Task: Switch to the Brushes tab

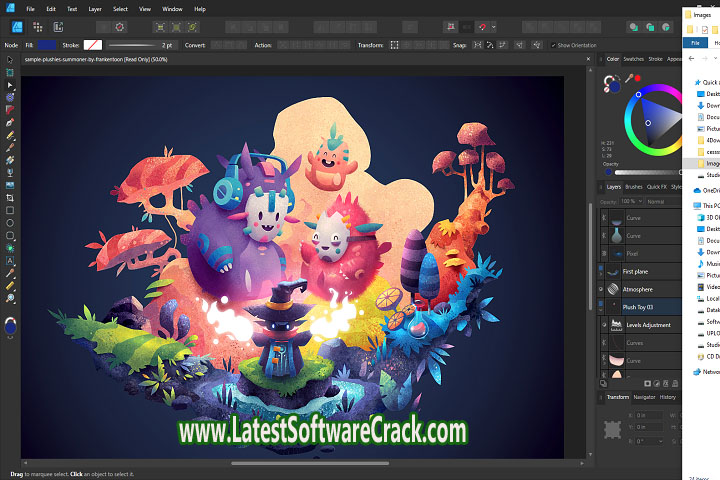Action: (x=634, y=187)
